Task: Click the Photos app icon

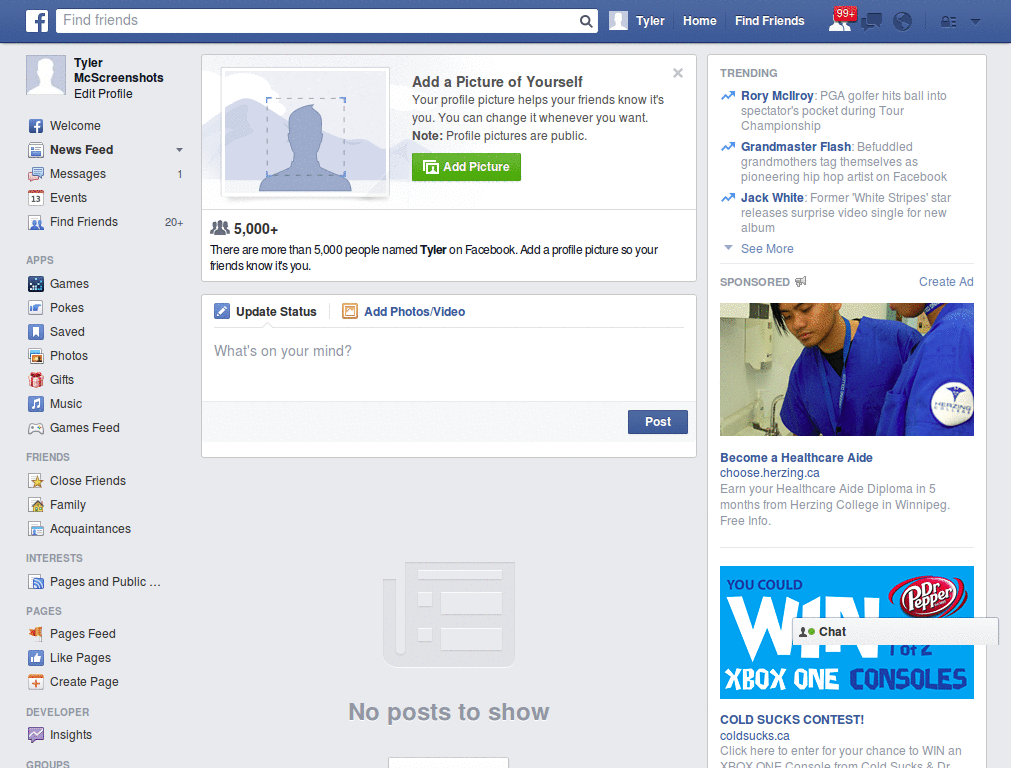Action: (36, 356)
